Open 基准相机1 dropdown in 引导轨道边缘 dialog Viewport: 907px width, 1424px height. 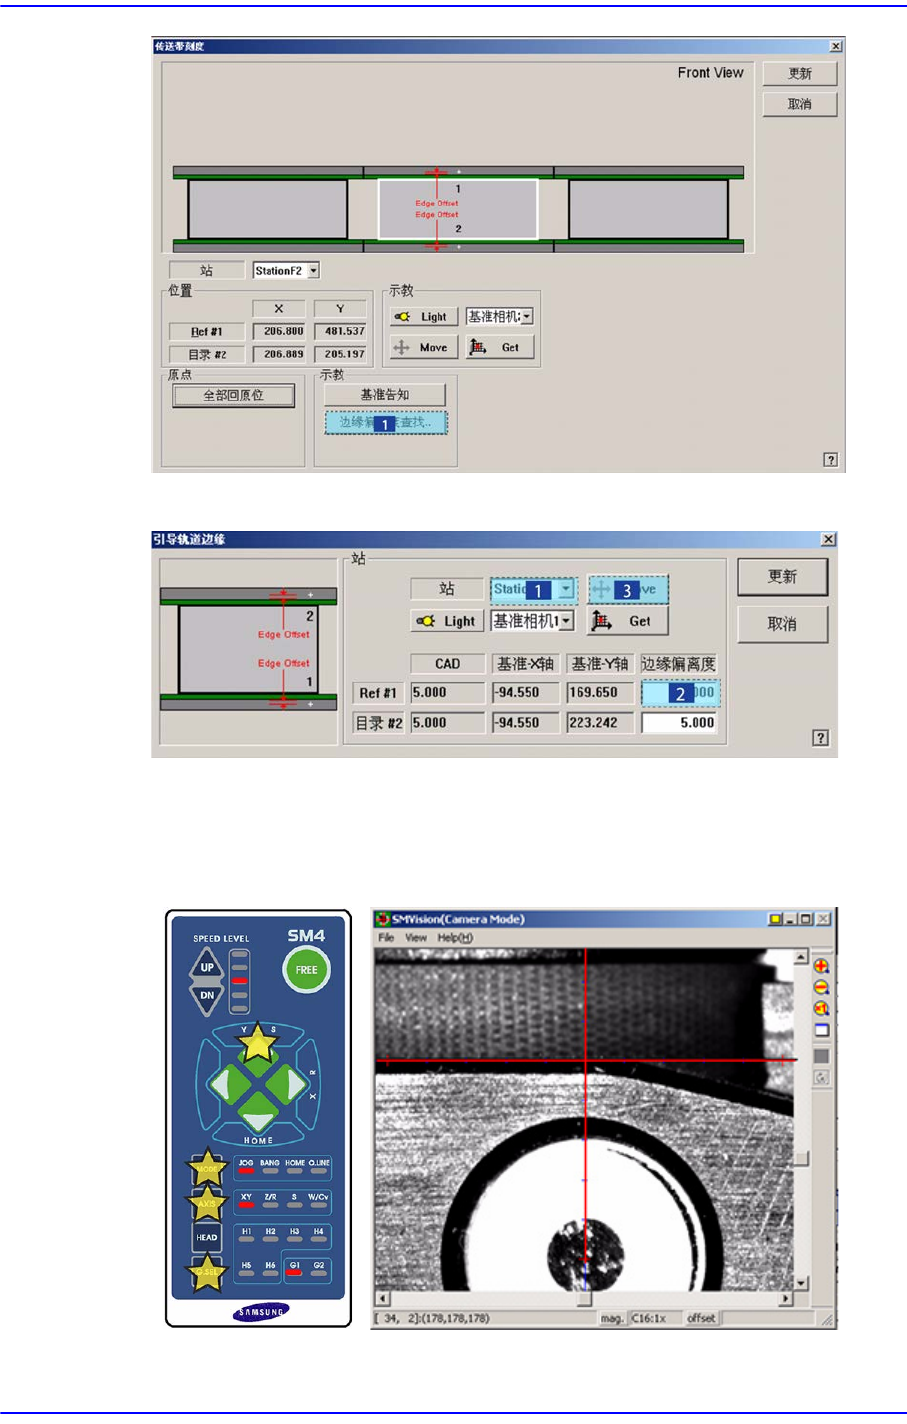(x=567, y=621)
